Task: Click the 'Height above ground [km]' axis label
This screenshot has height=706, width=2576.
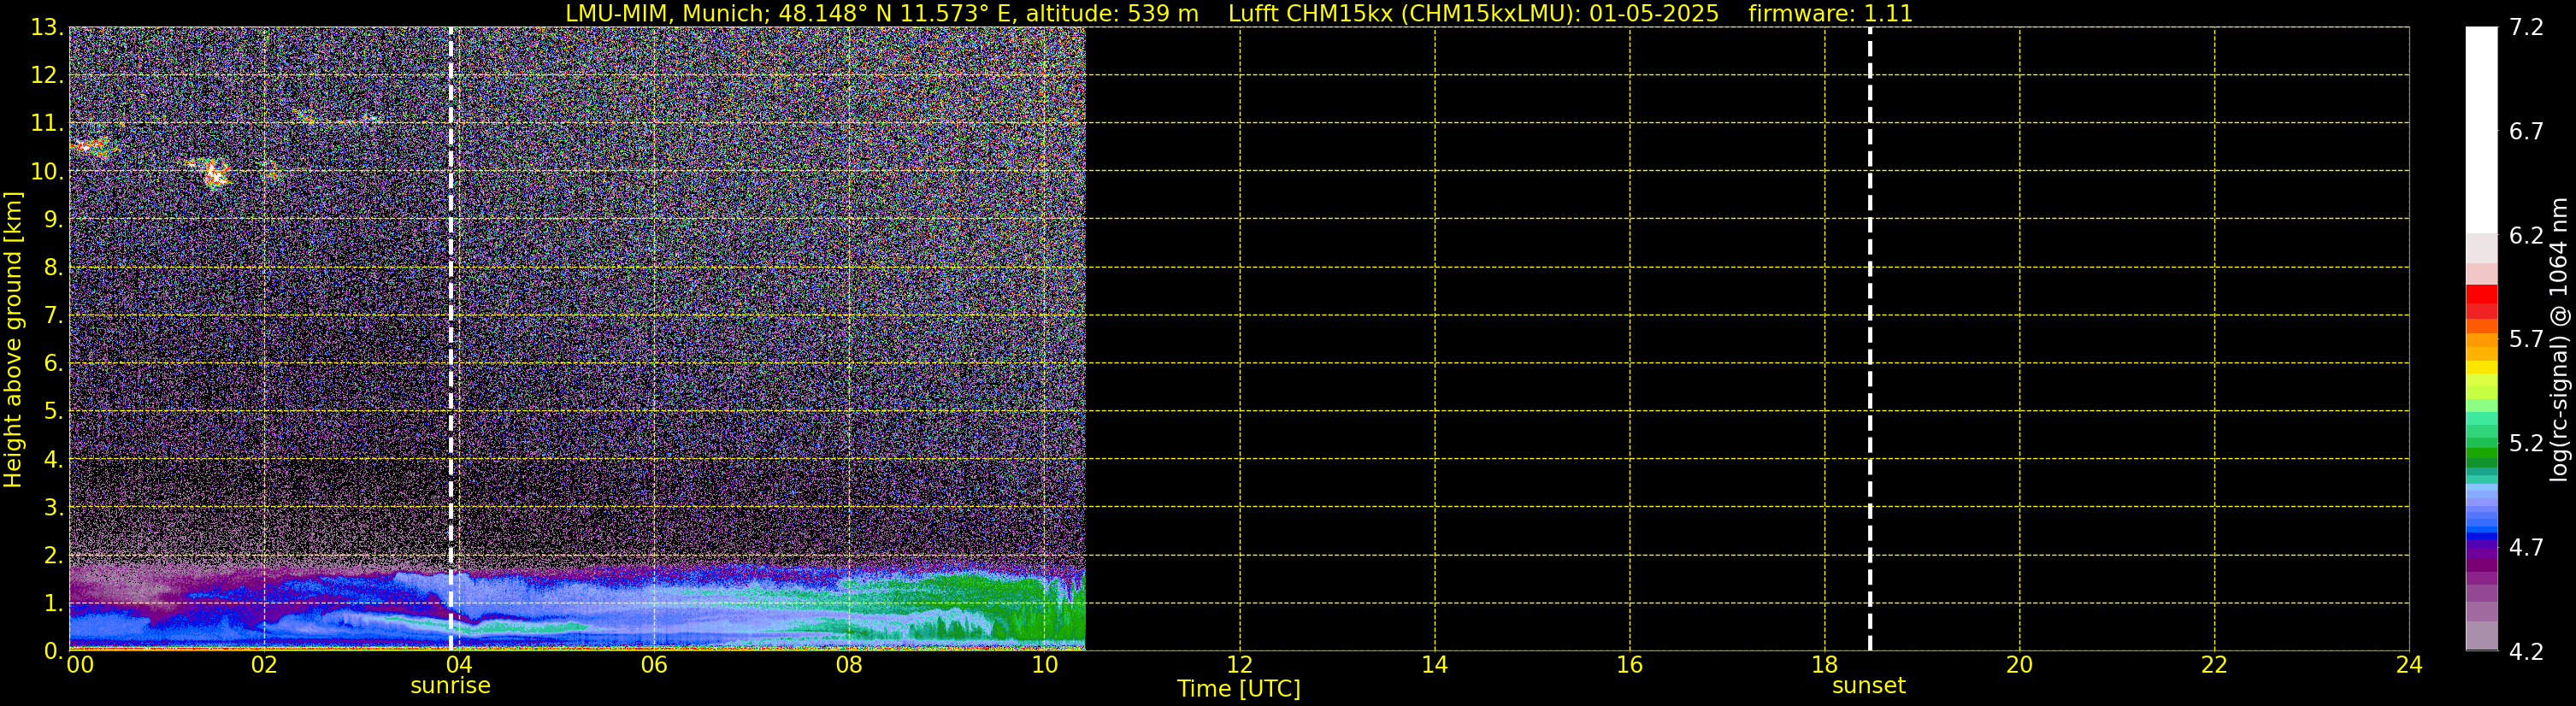Action: (x=13, y=339)
